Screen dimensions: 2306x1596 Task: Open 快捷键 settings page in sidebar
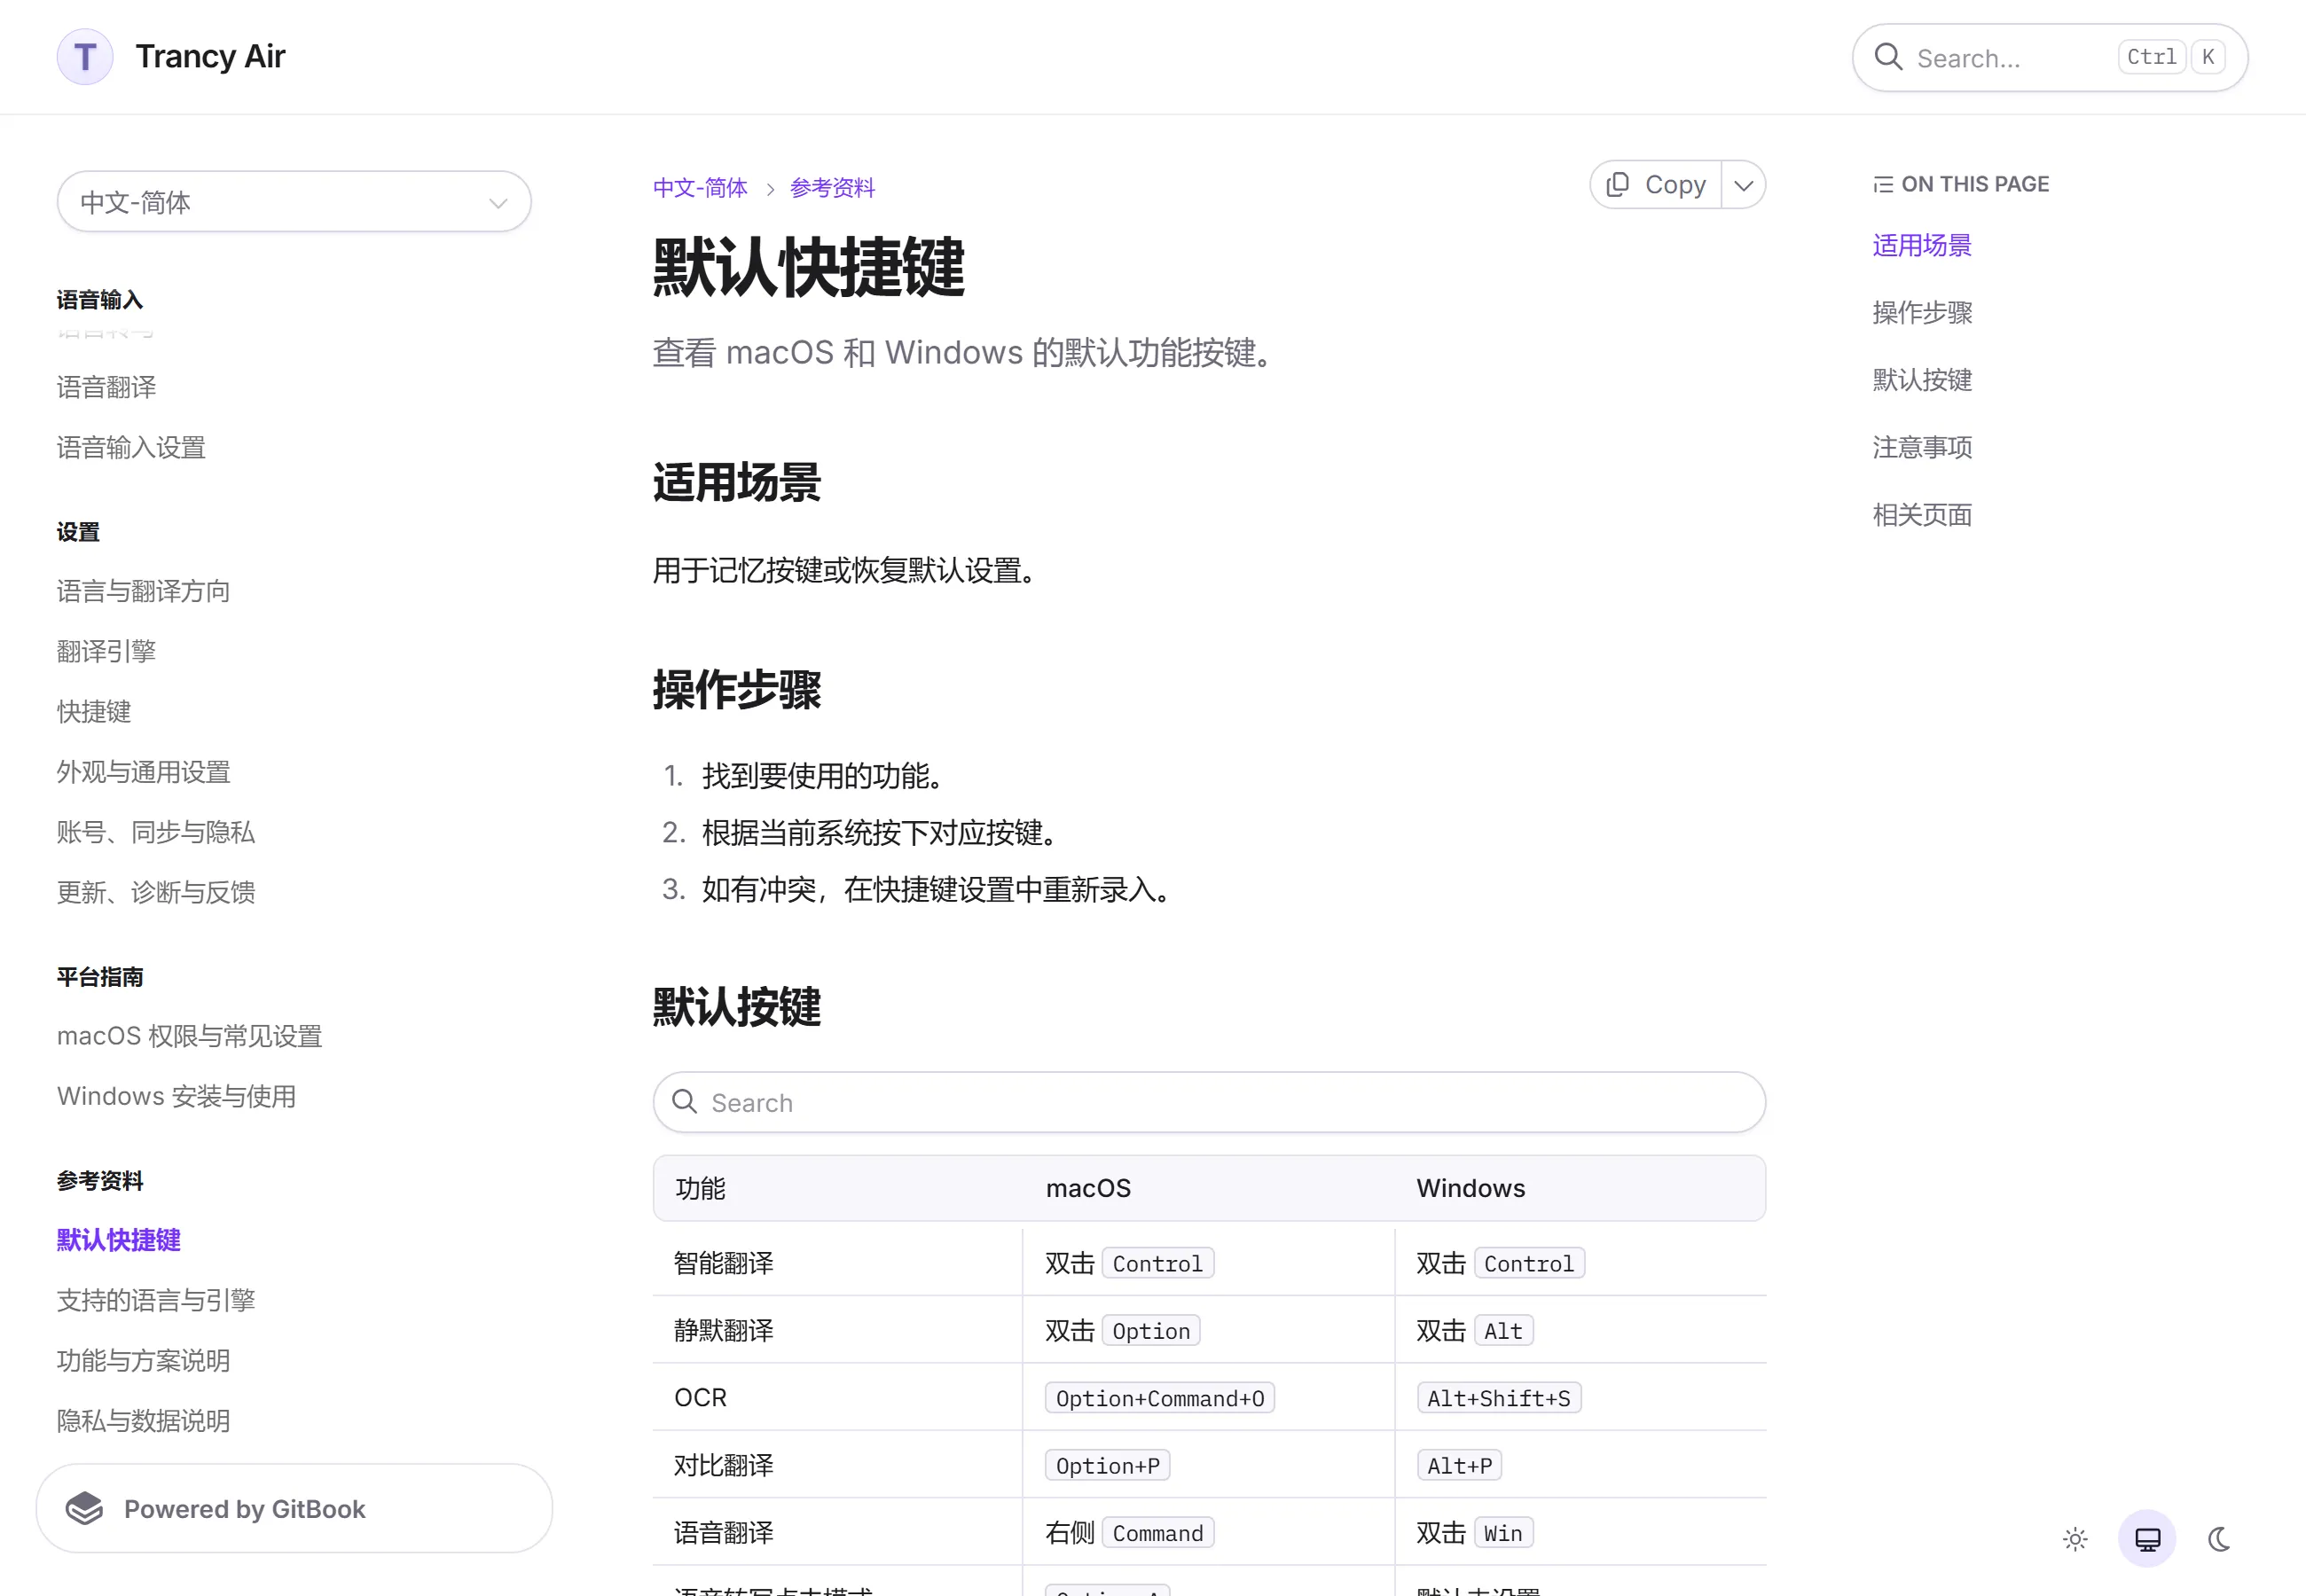pos(94,711)
